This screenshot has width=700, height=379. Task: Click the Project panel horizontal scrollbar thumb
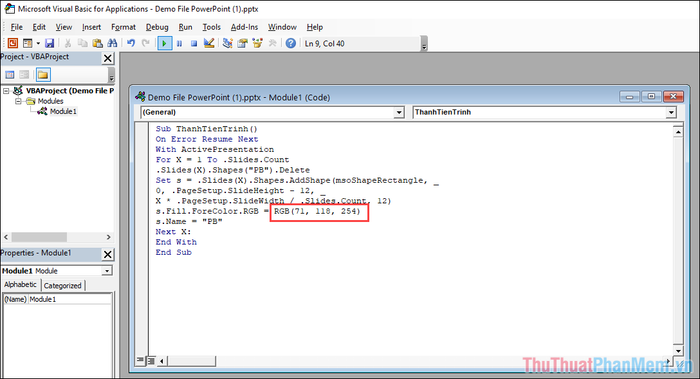coord(39,237)
